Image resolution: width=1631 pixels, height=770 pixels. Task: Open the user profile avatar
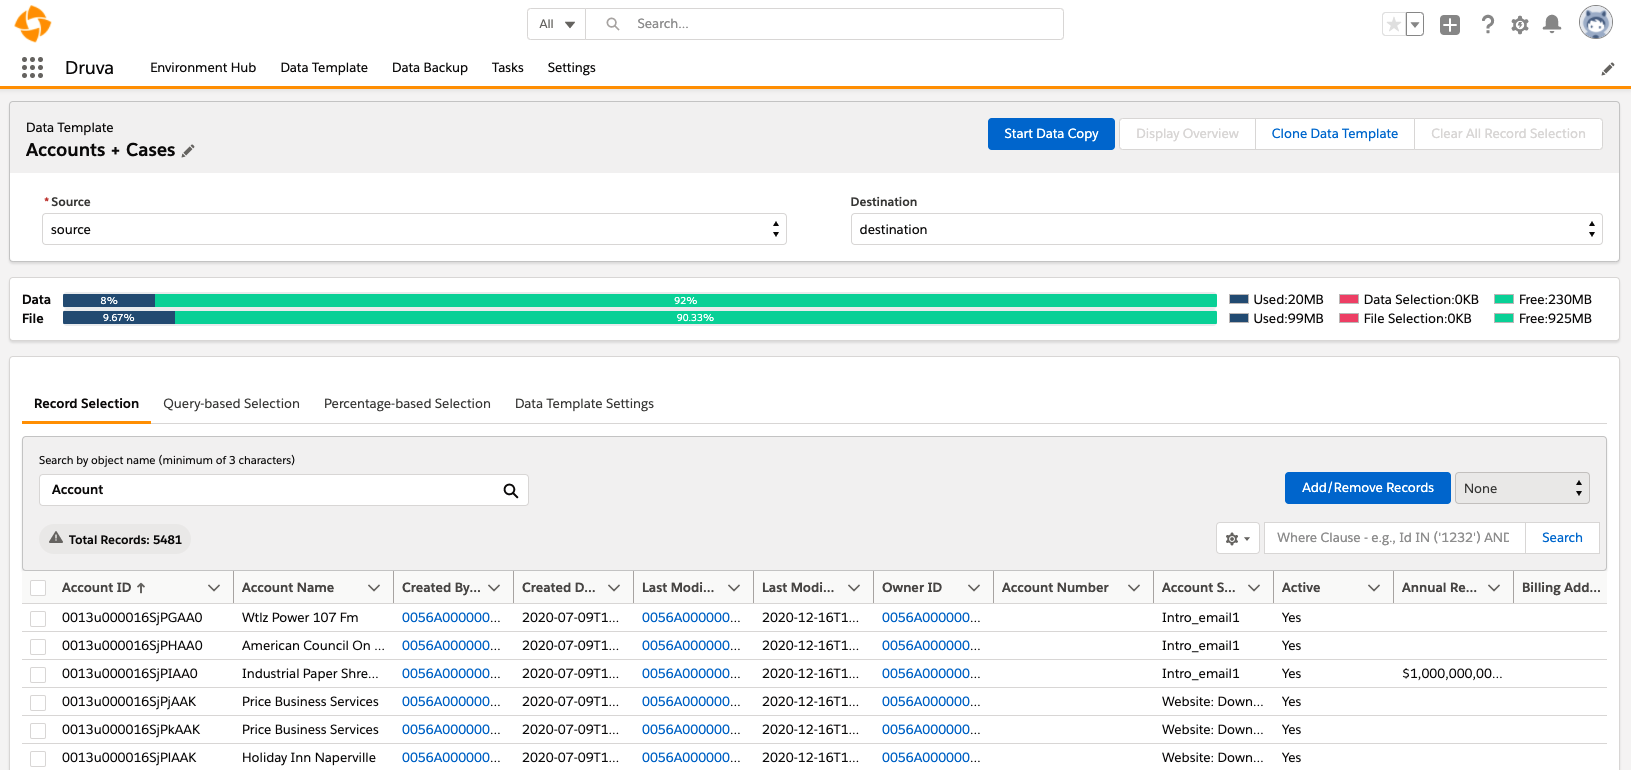[1596, 22]
